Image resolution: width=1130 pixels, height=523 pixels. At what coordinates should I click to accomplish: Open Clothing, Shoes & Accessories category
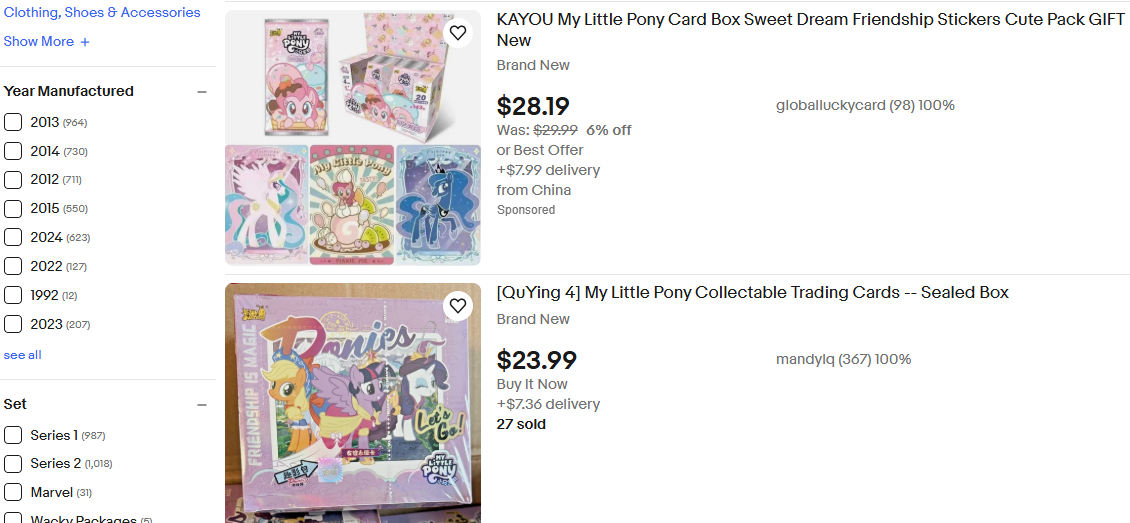[x=102, y=13]
